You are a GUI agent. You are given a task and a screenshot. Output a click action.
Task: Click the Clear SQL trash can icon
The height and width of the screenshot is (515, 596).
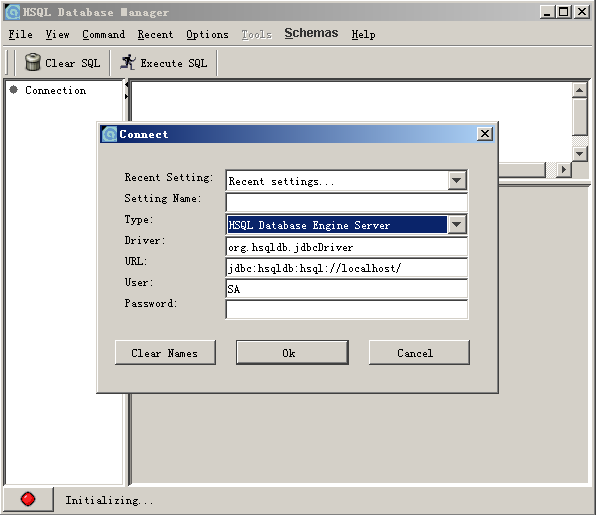[x=33, y=62]
